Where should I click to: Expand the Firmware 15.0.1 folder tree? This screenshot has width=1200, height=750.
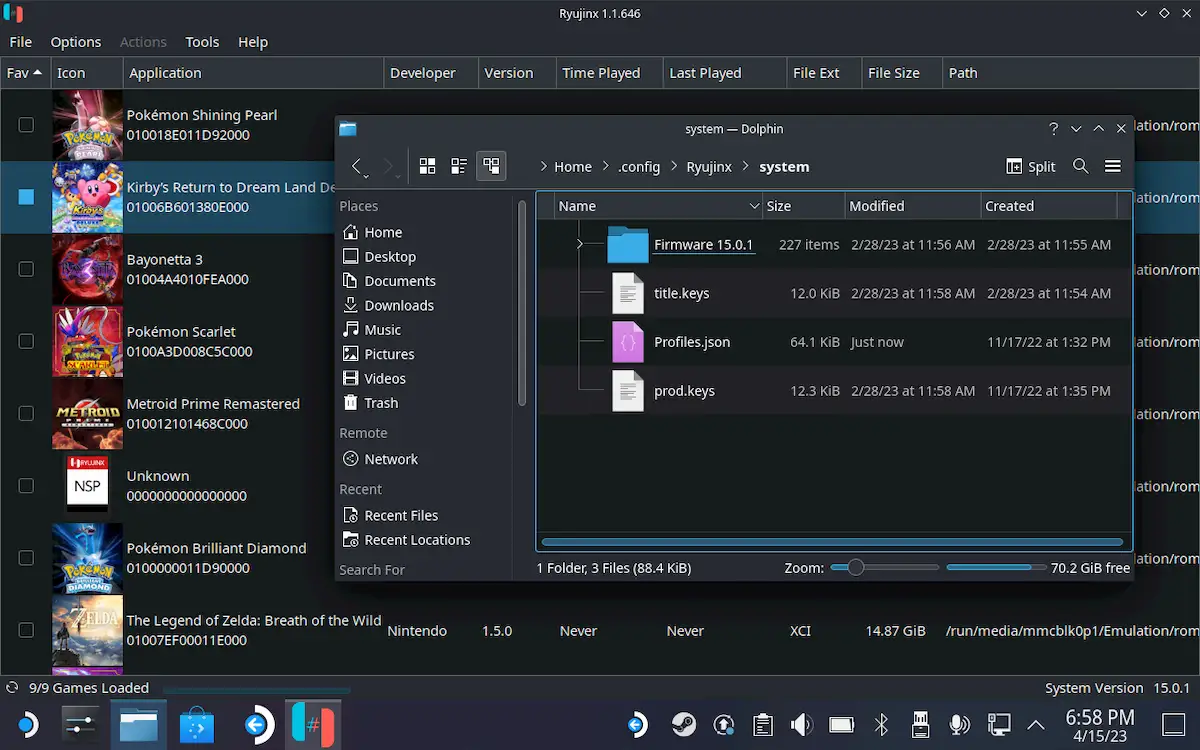click(580, 245)
